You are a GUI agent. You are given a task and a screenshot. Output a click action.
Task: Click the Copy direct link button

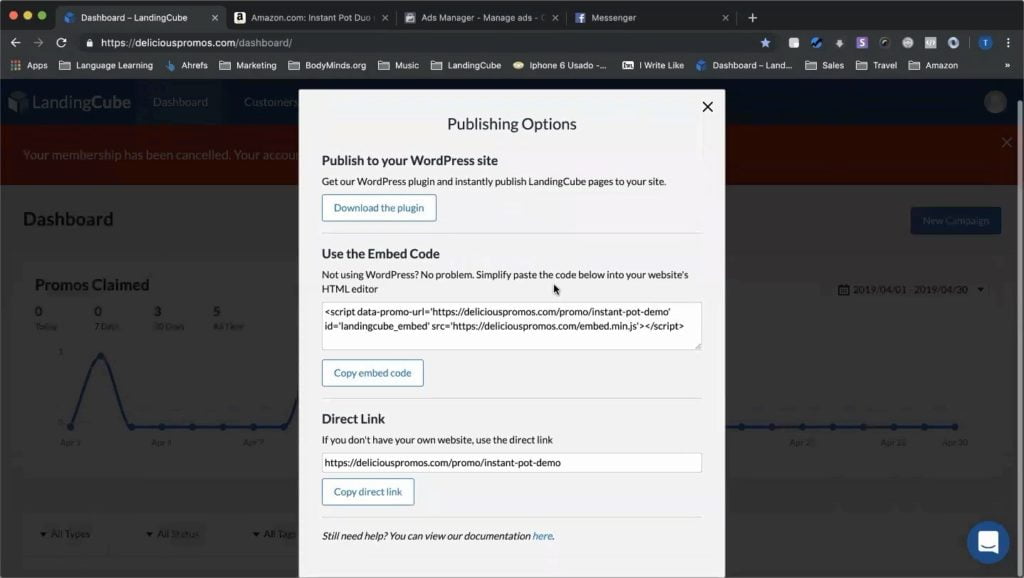368,492
